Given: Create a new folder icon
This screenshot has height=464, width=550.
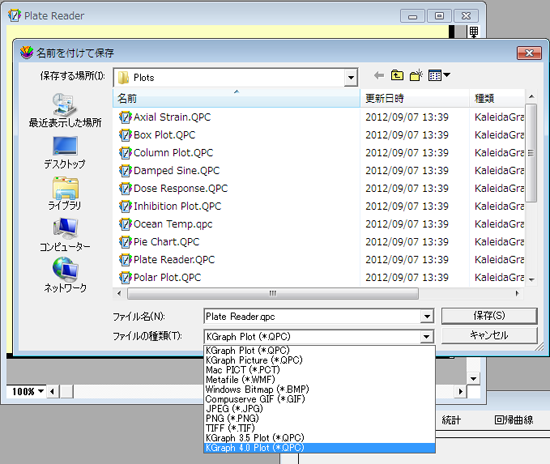Looking at the screenshot, I should pos(416,75).
